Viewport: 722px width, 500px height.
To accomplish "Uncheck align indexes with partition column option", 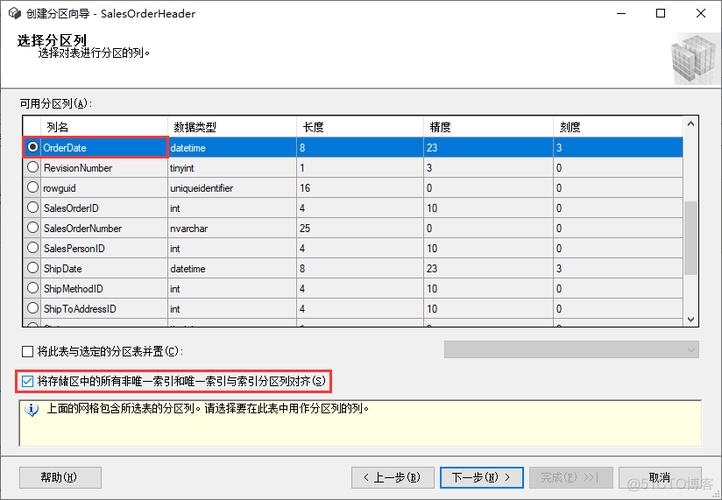I will (x=28, y=381).
